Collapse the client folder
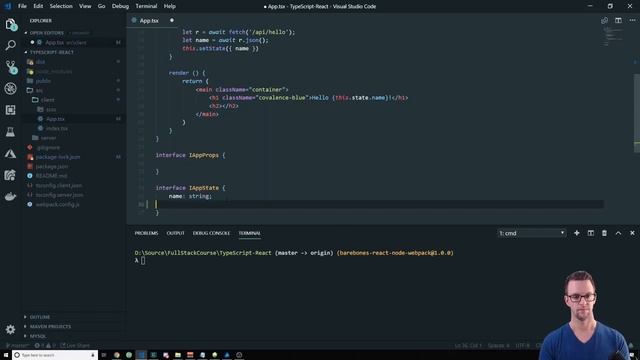The image size is (640, 360). (47, 100)
